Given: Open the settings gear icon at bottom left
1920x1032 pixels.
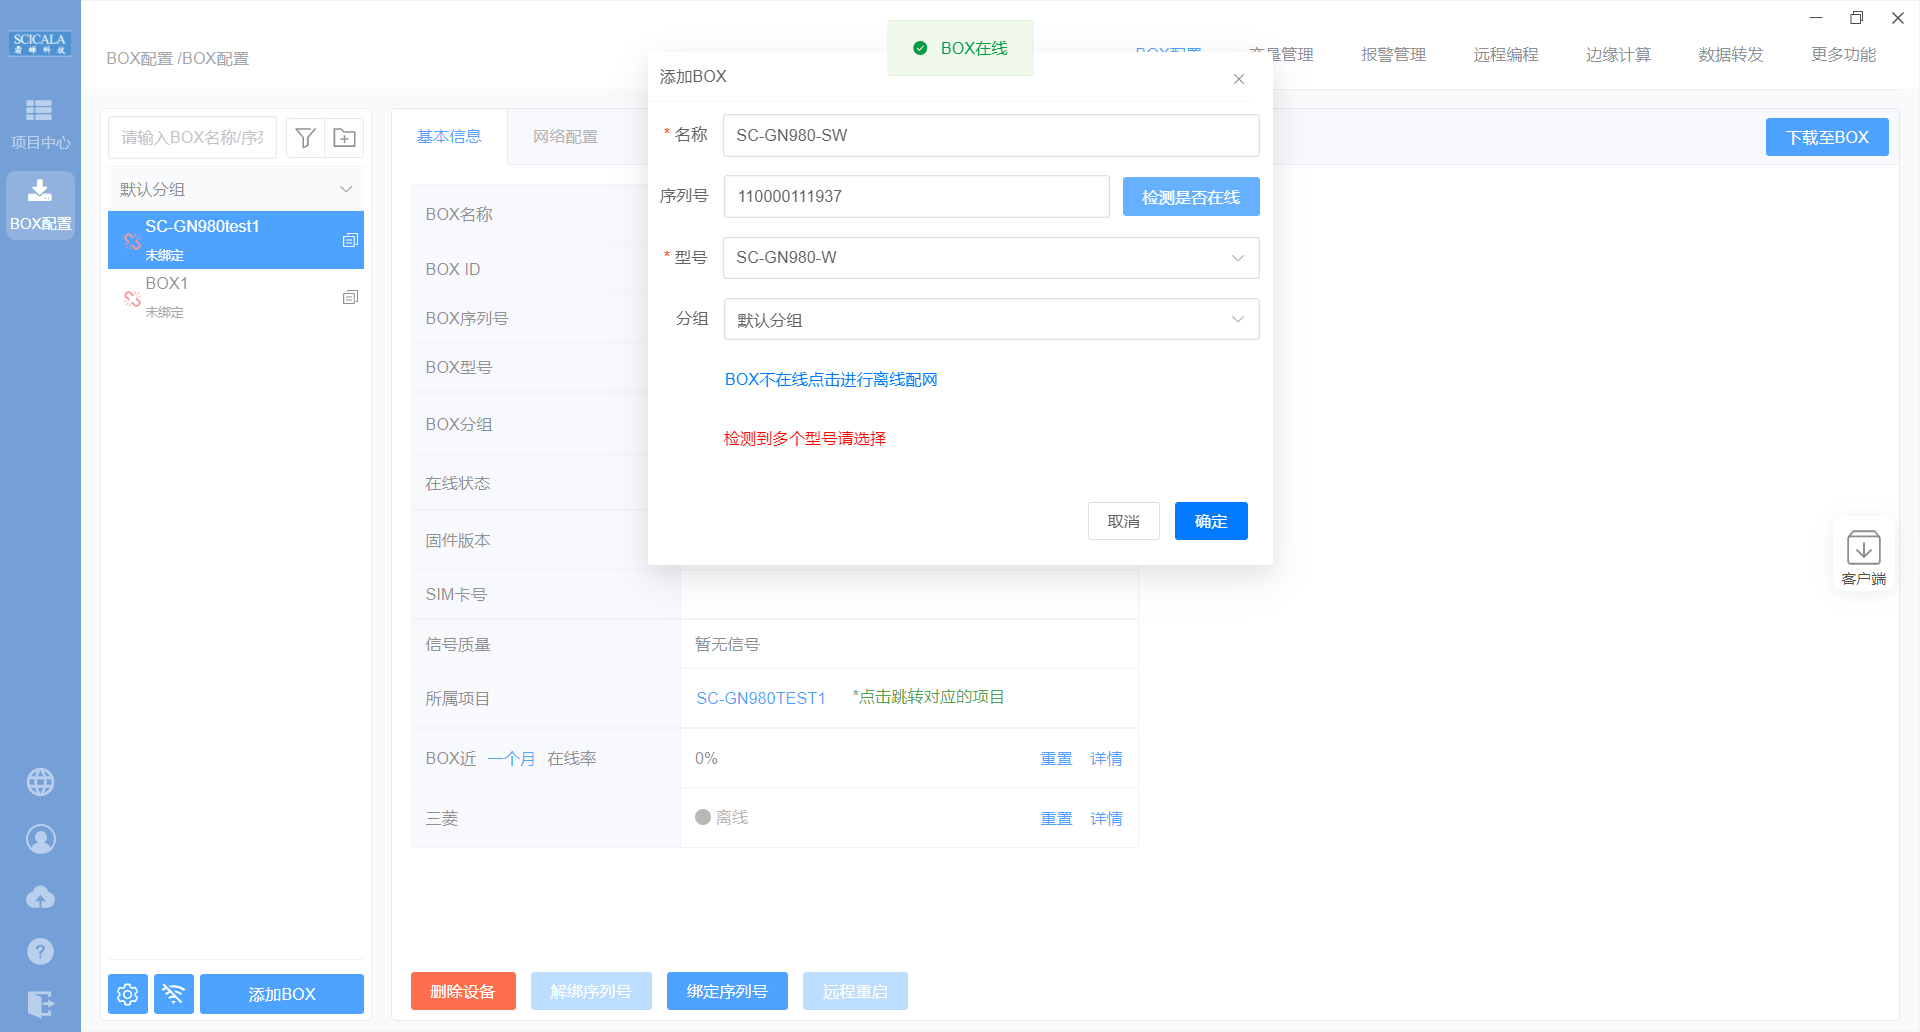Looking at the screenshot, I should (128, 994).
